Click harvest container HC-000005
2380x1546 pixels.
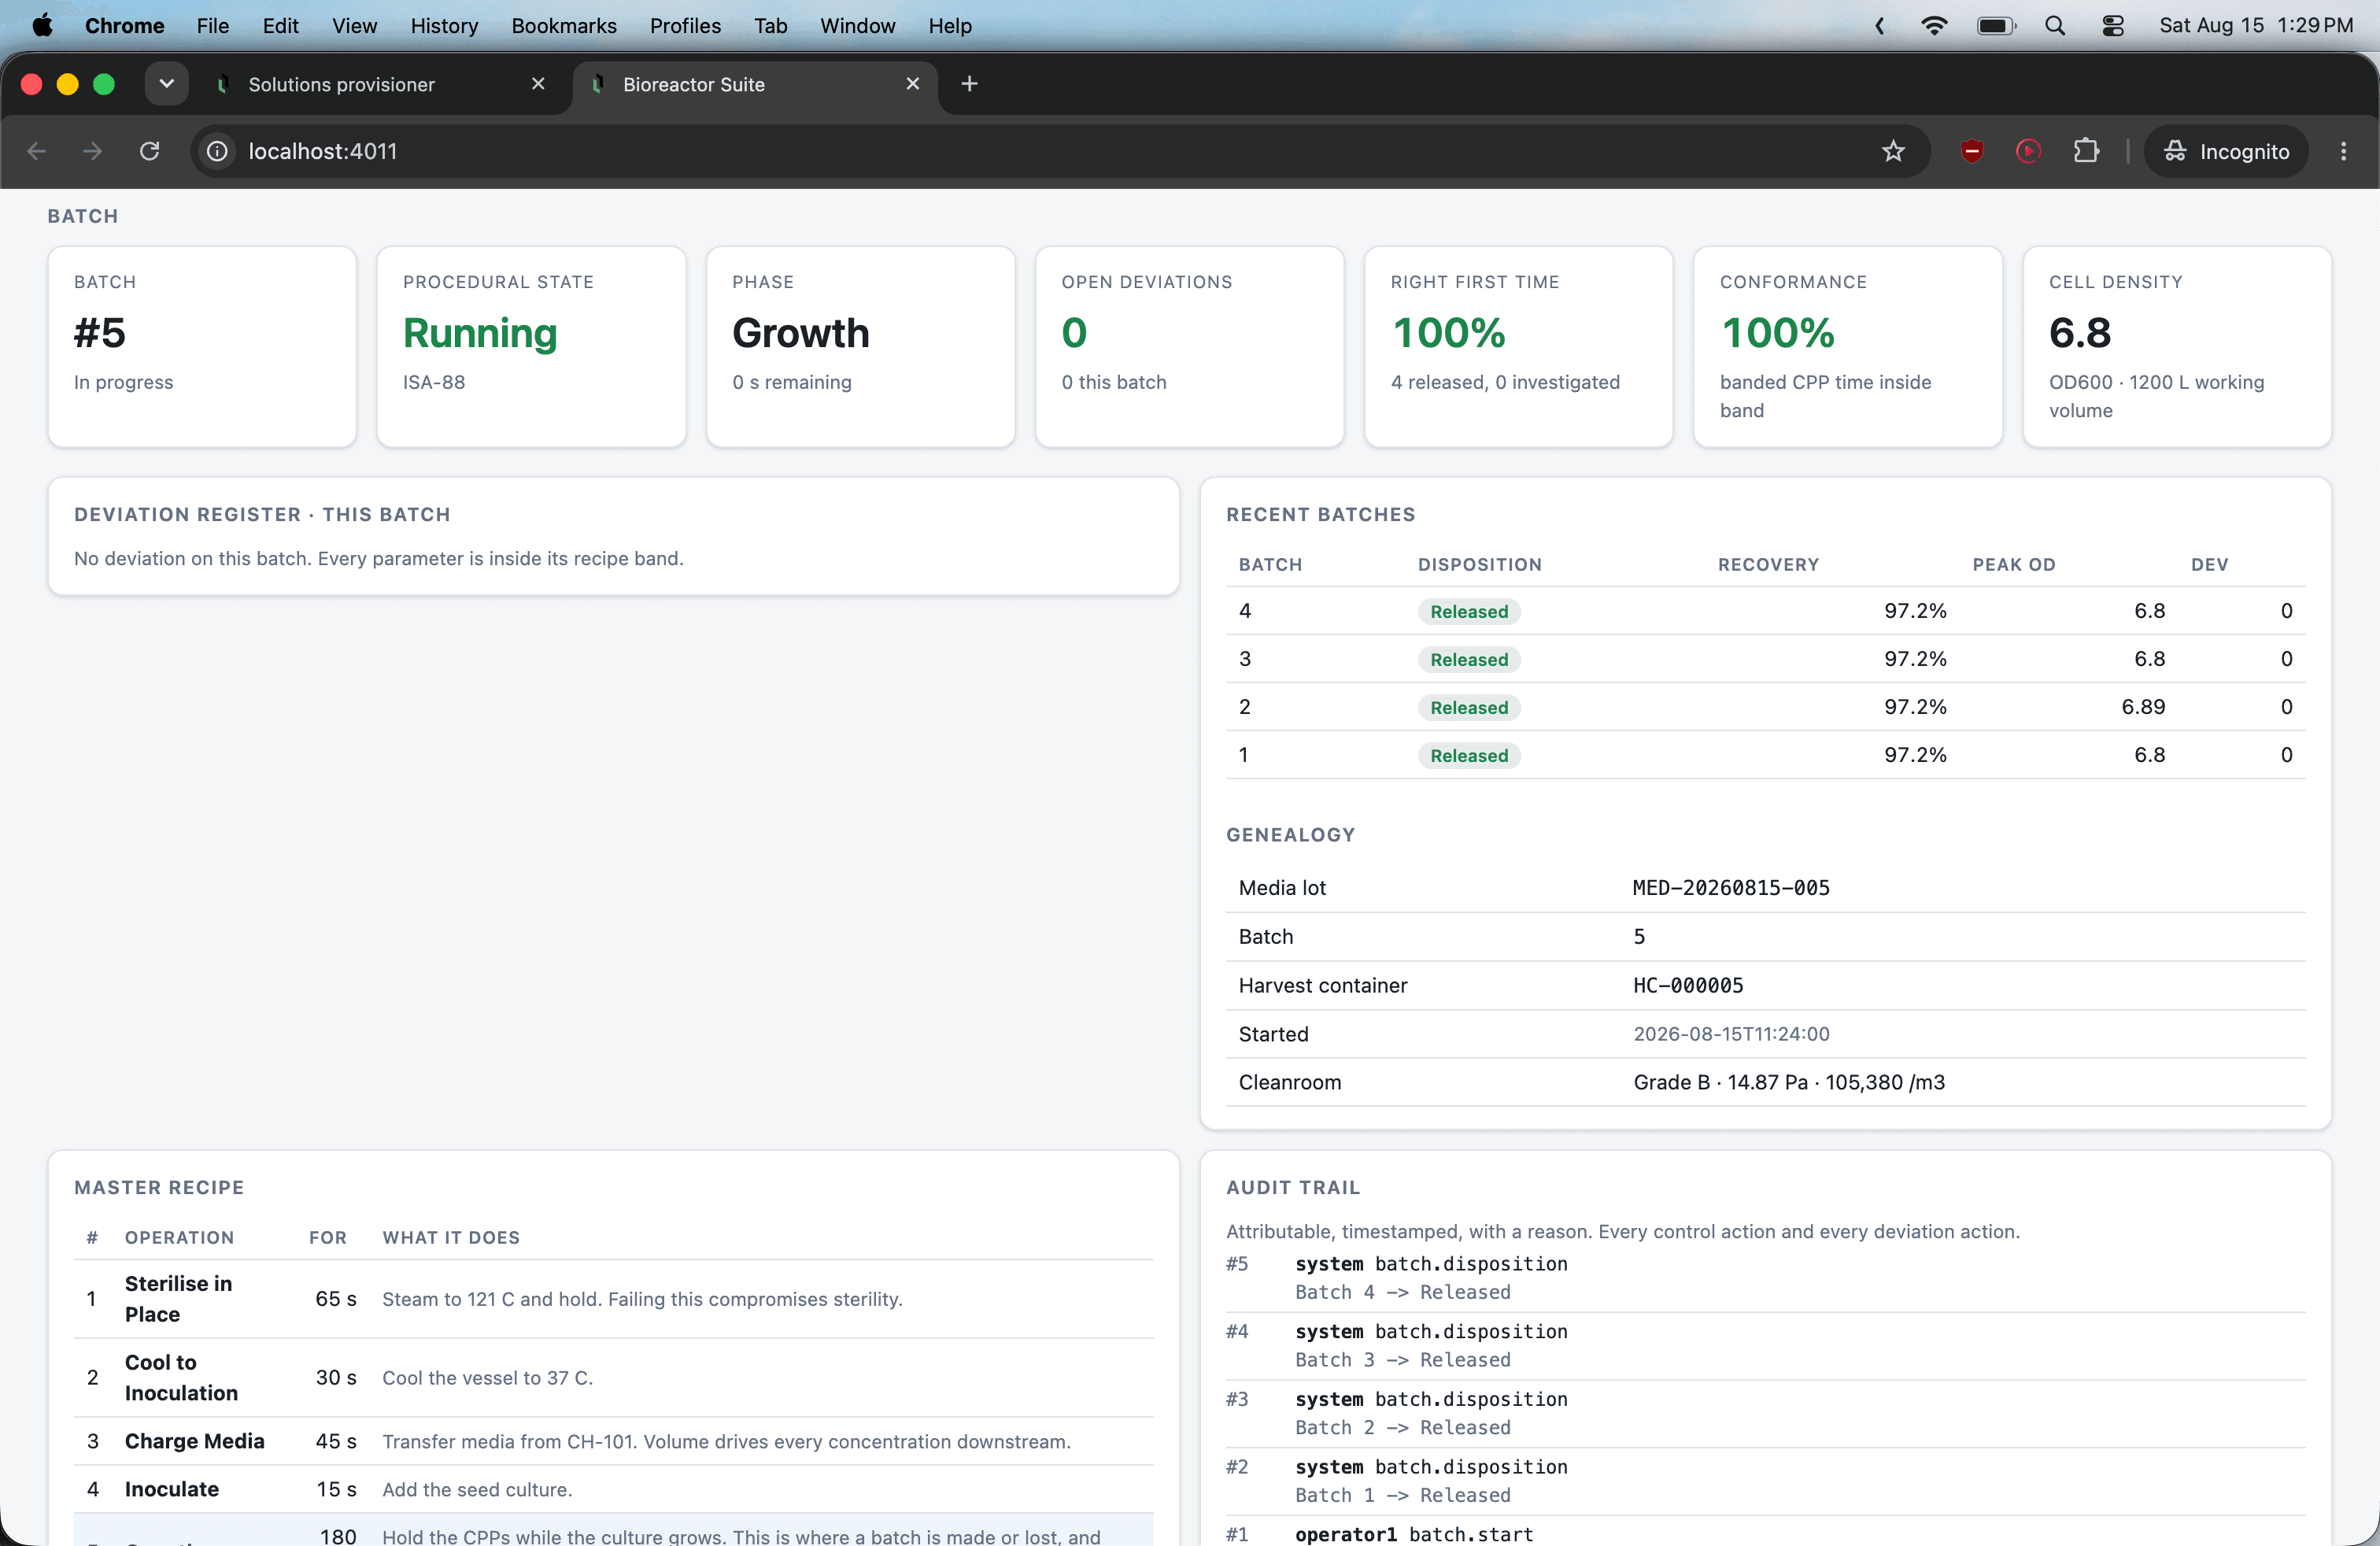point(1688,985)
